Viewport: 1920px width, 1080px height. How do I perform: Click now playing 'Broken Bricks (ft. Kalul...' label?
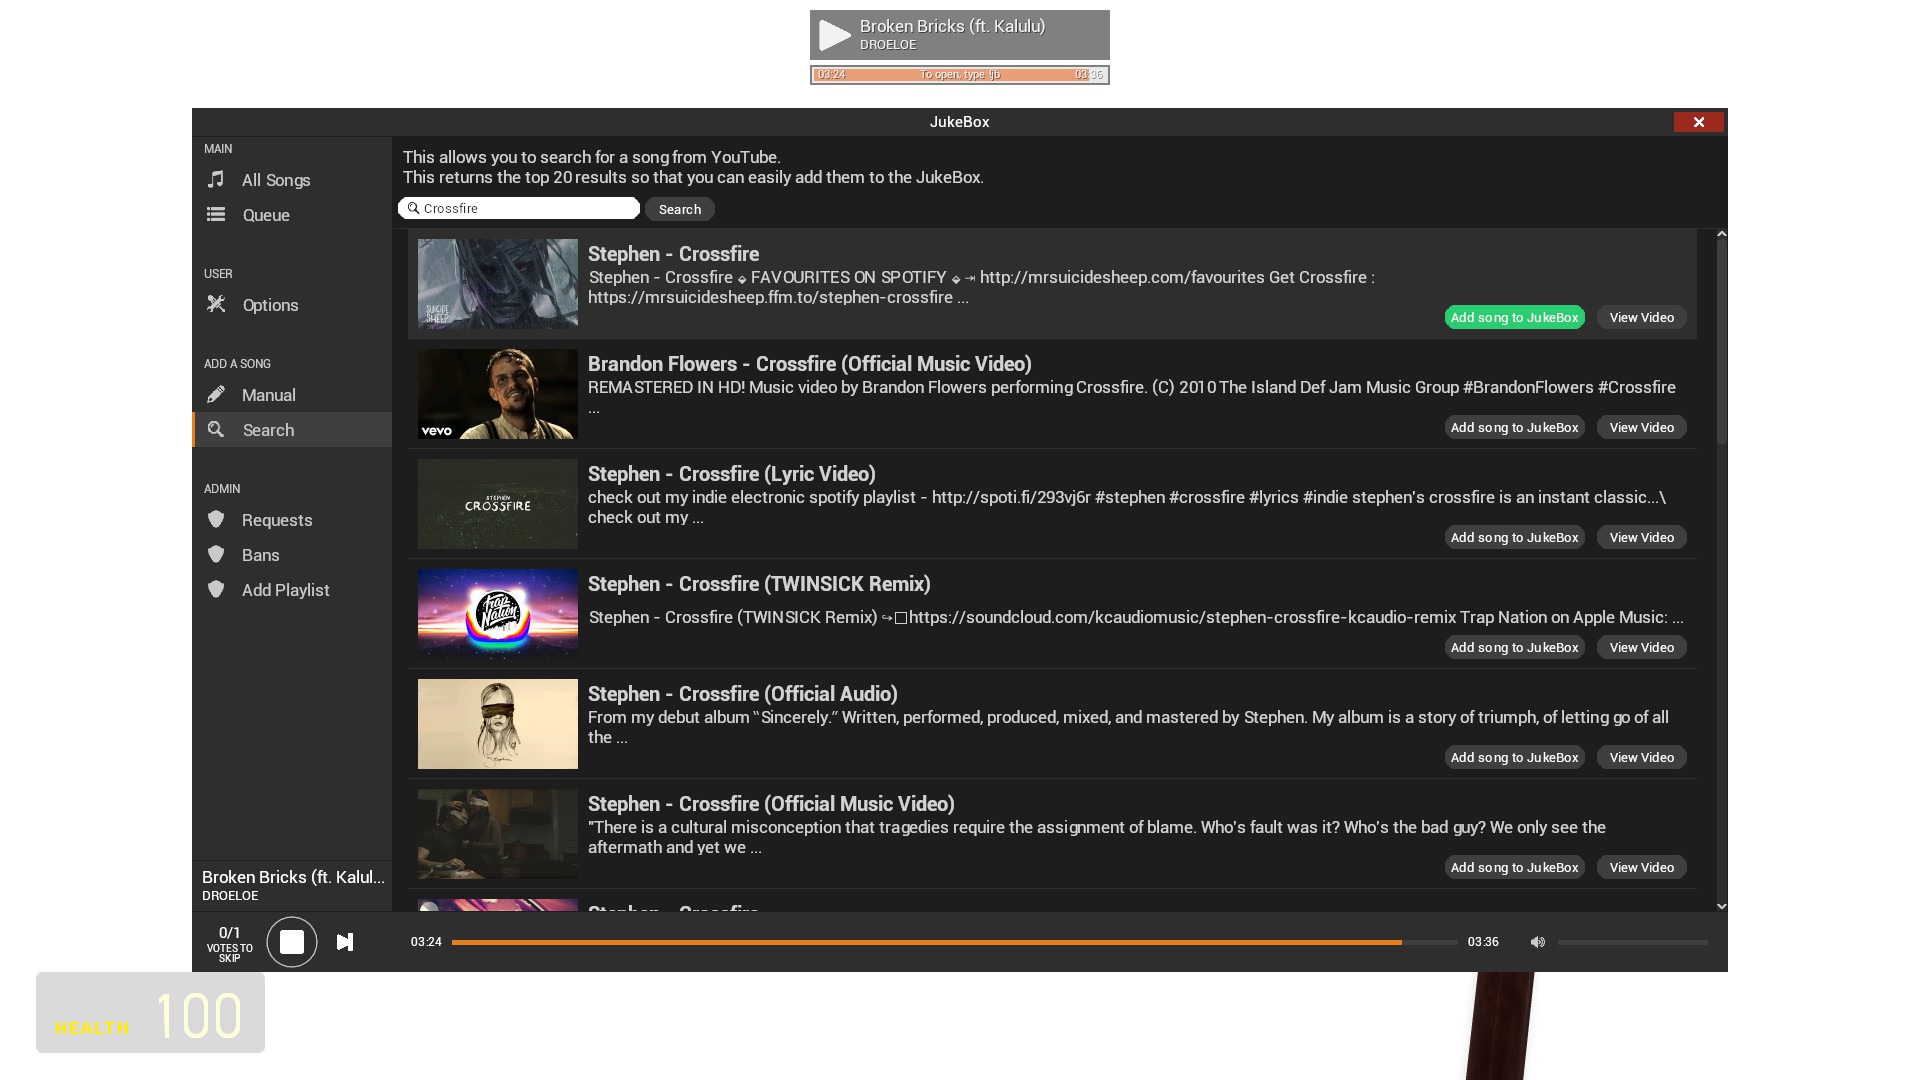[293, 877]
